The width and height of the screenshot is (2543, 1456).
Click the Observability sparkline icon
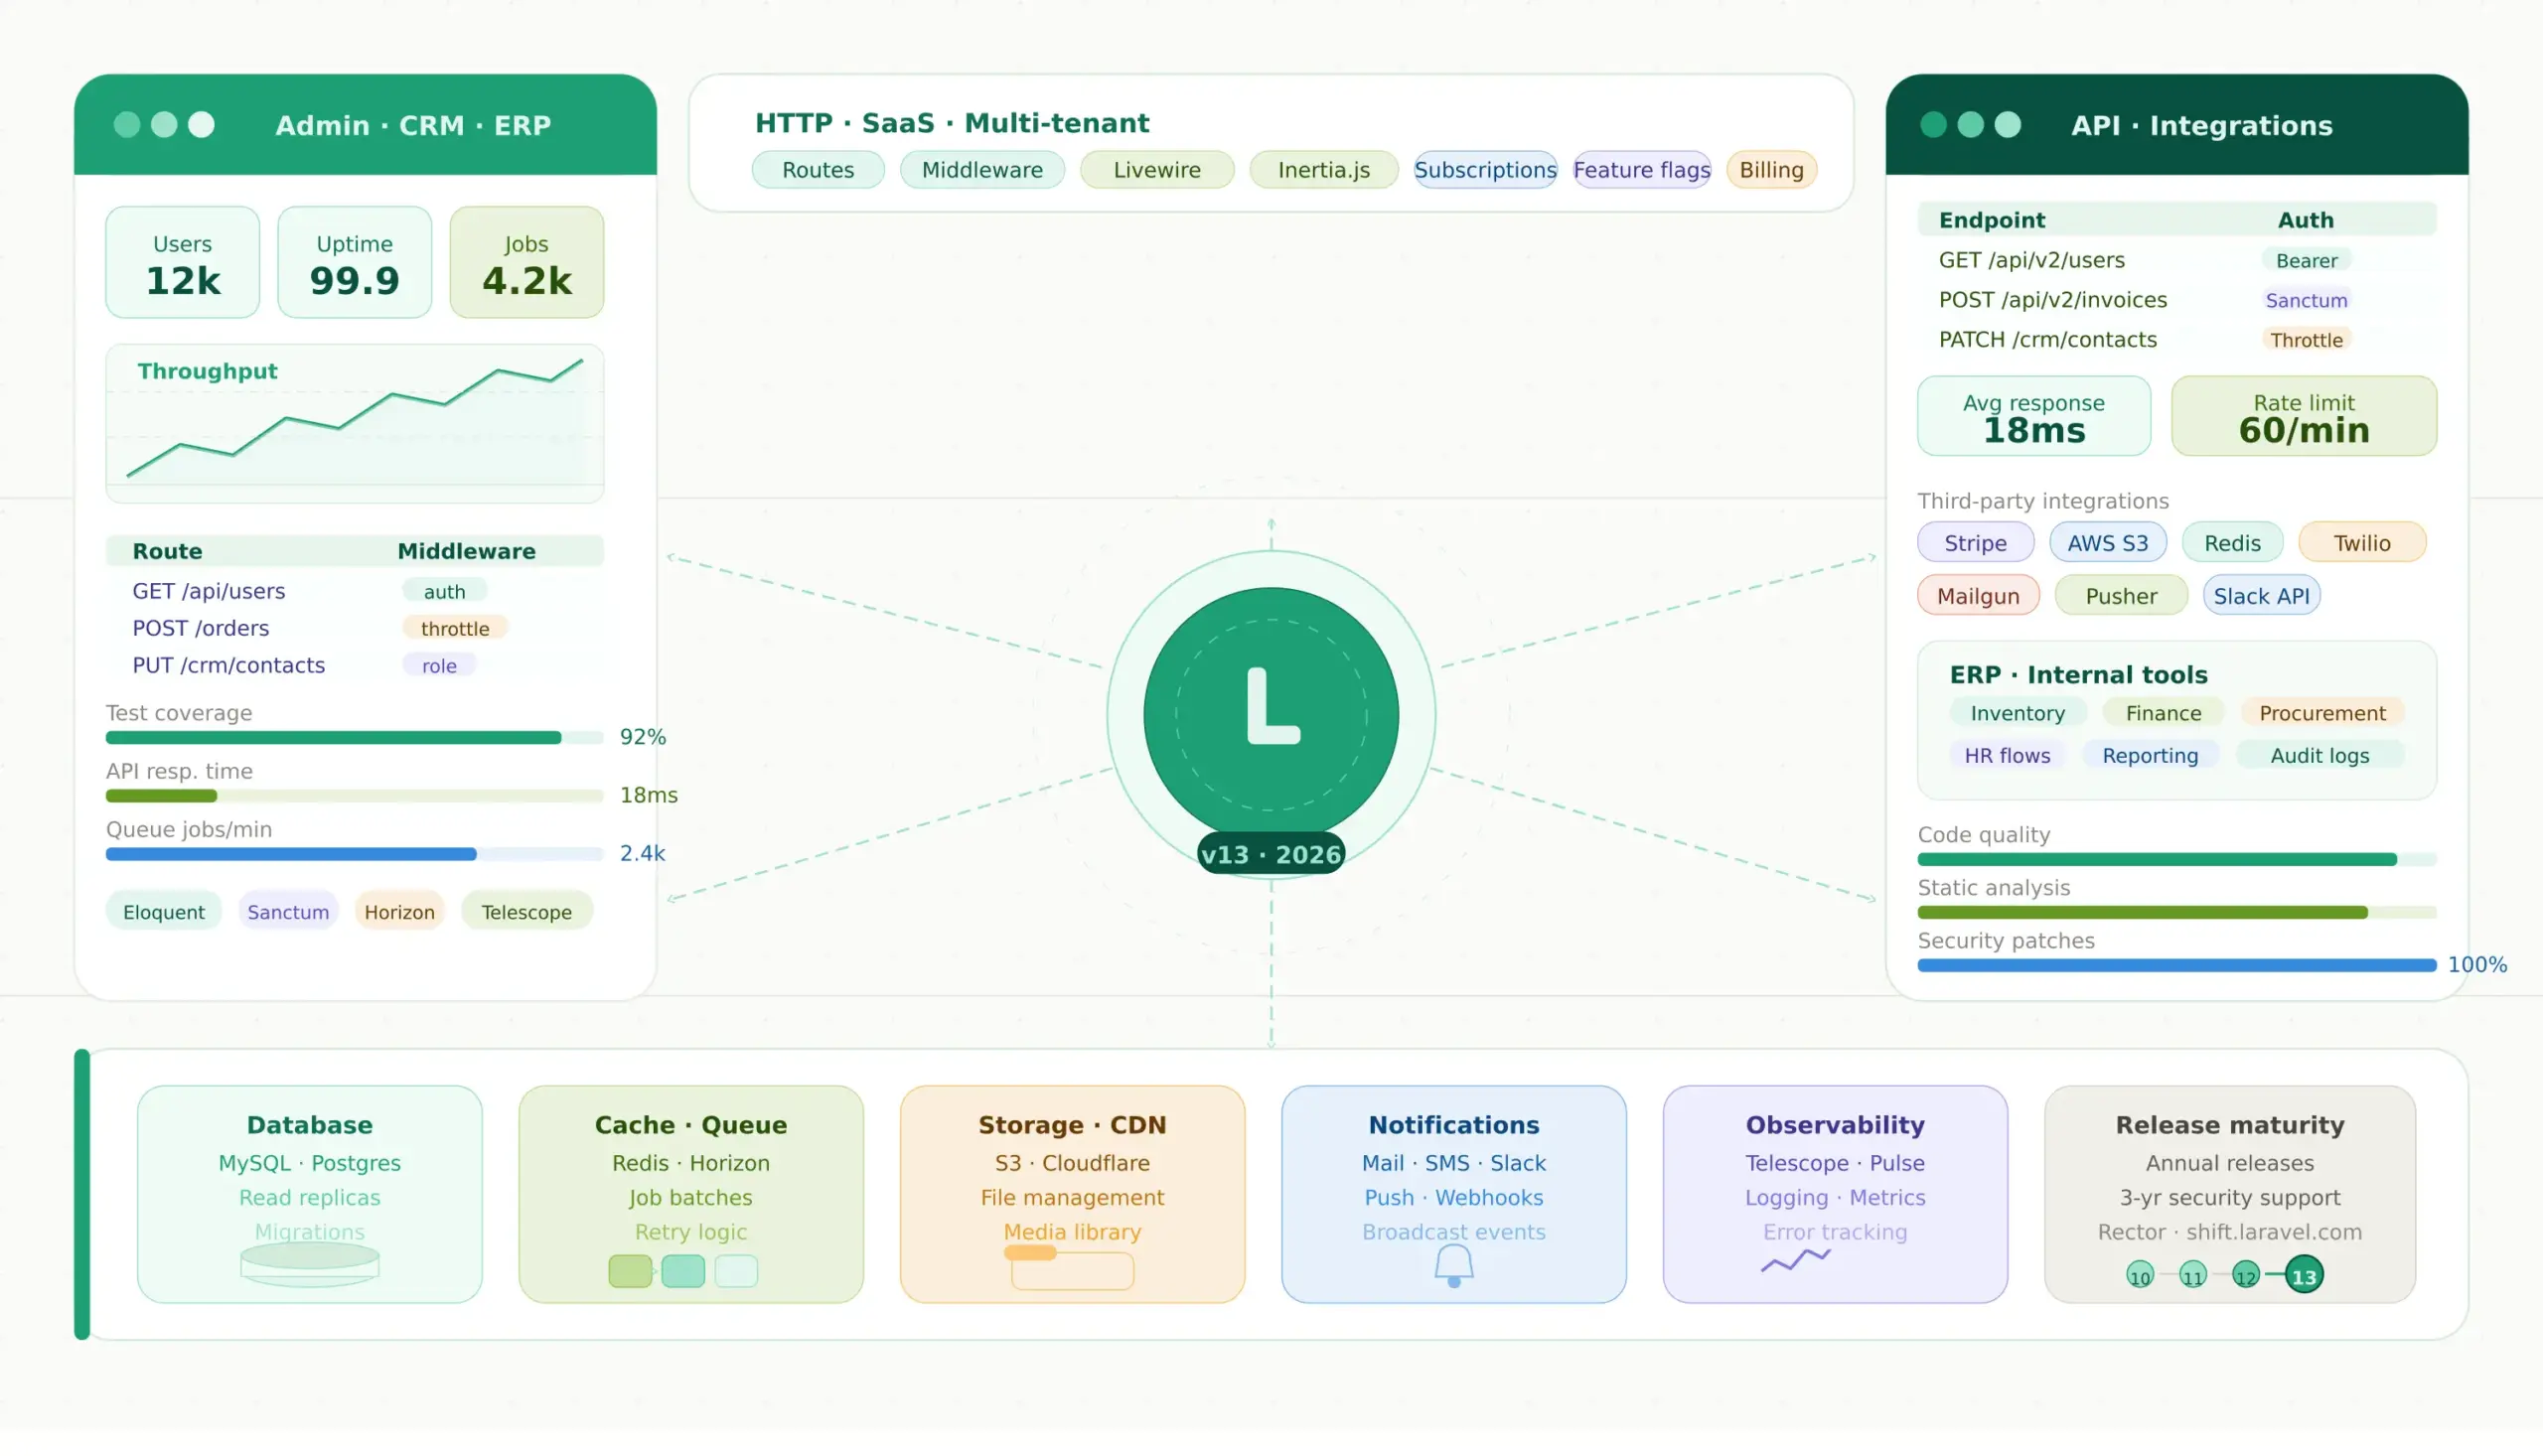point(1795,1260)
